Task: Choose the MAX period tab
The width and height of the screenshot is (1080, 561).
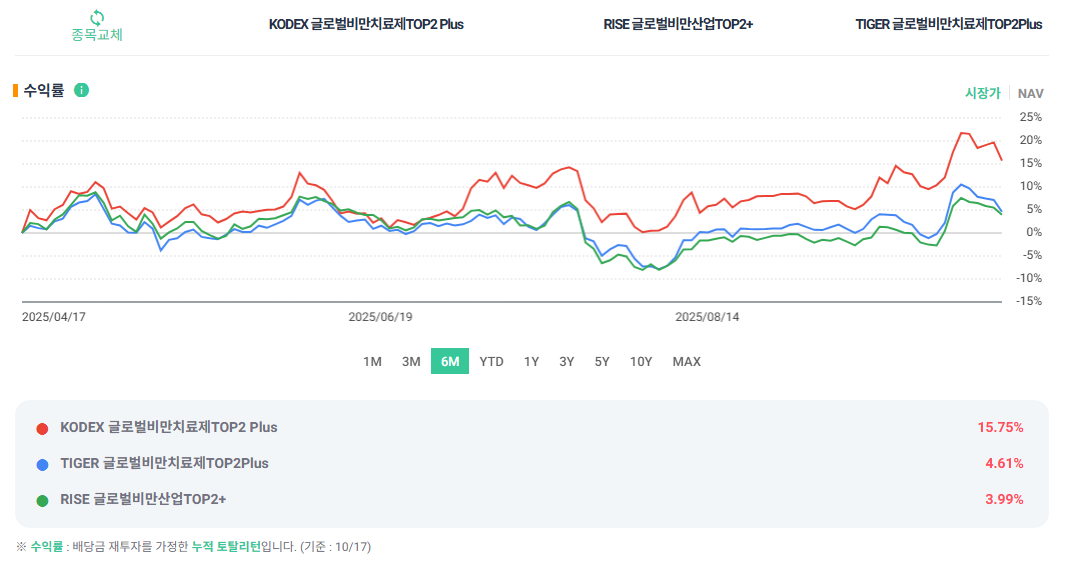Action: pos(686,361)
